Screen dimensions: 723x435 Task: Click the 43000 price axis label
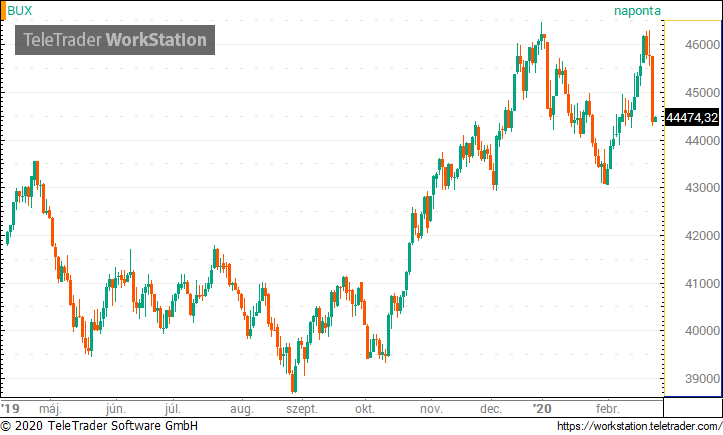(x=702, y=188)
